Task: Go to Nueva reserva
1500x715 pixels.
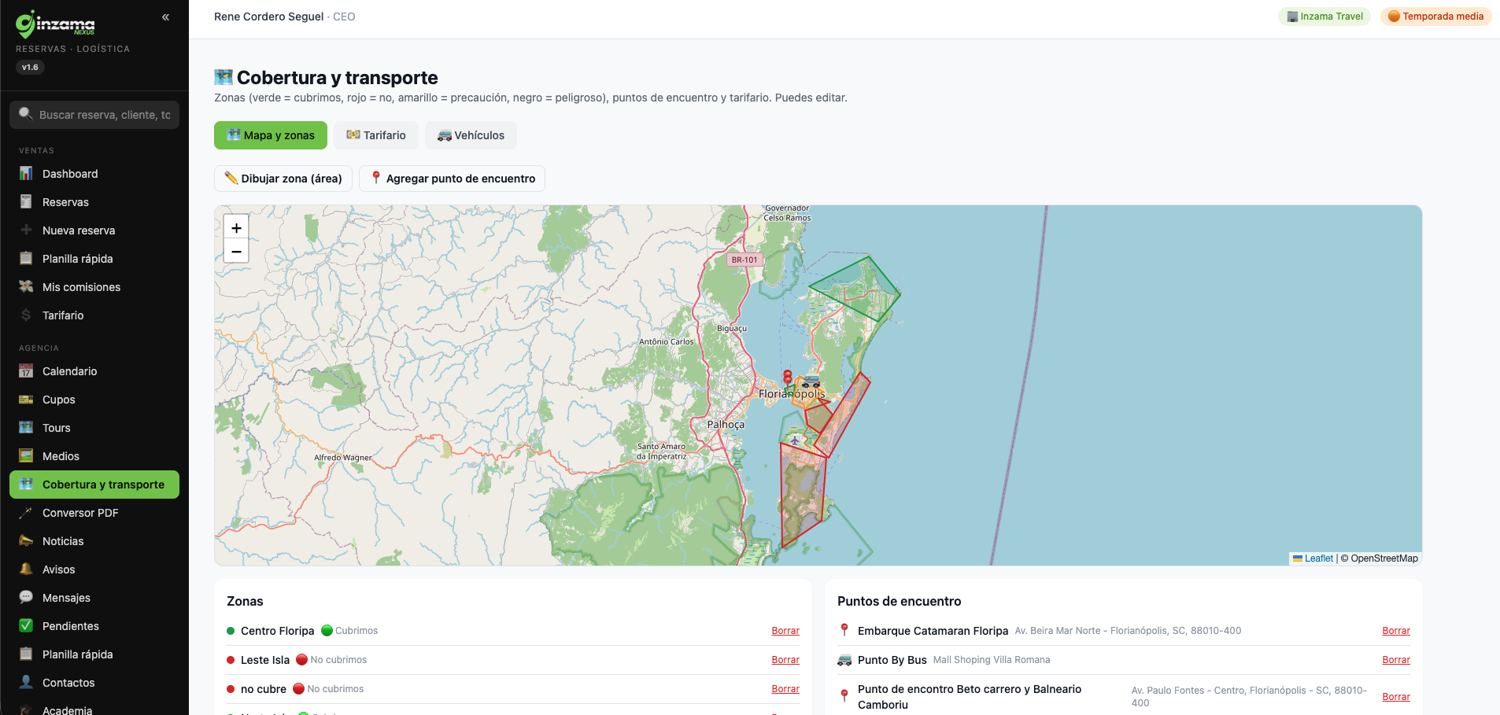Action: click(x=94, y=230)
